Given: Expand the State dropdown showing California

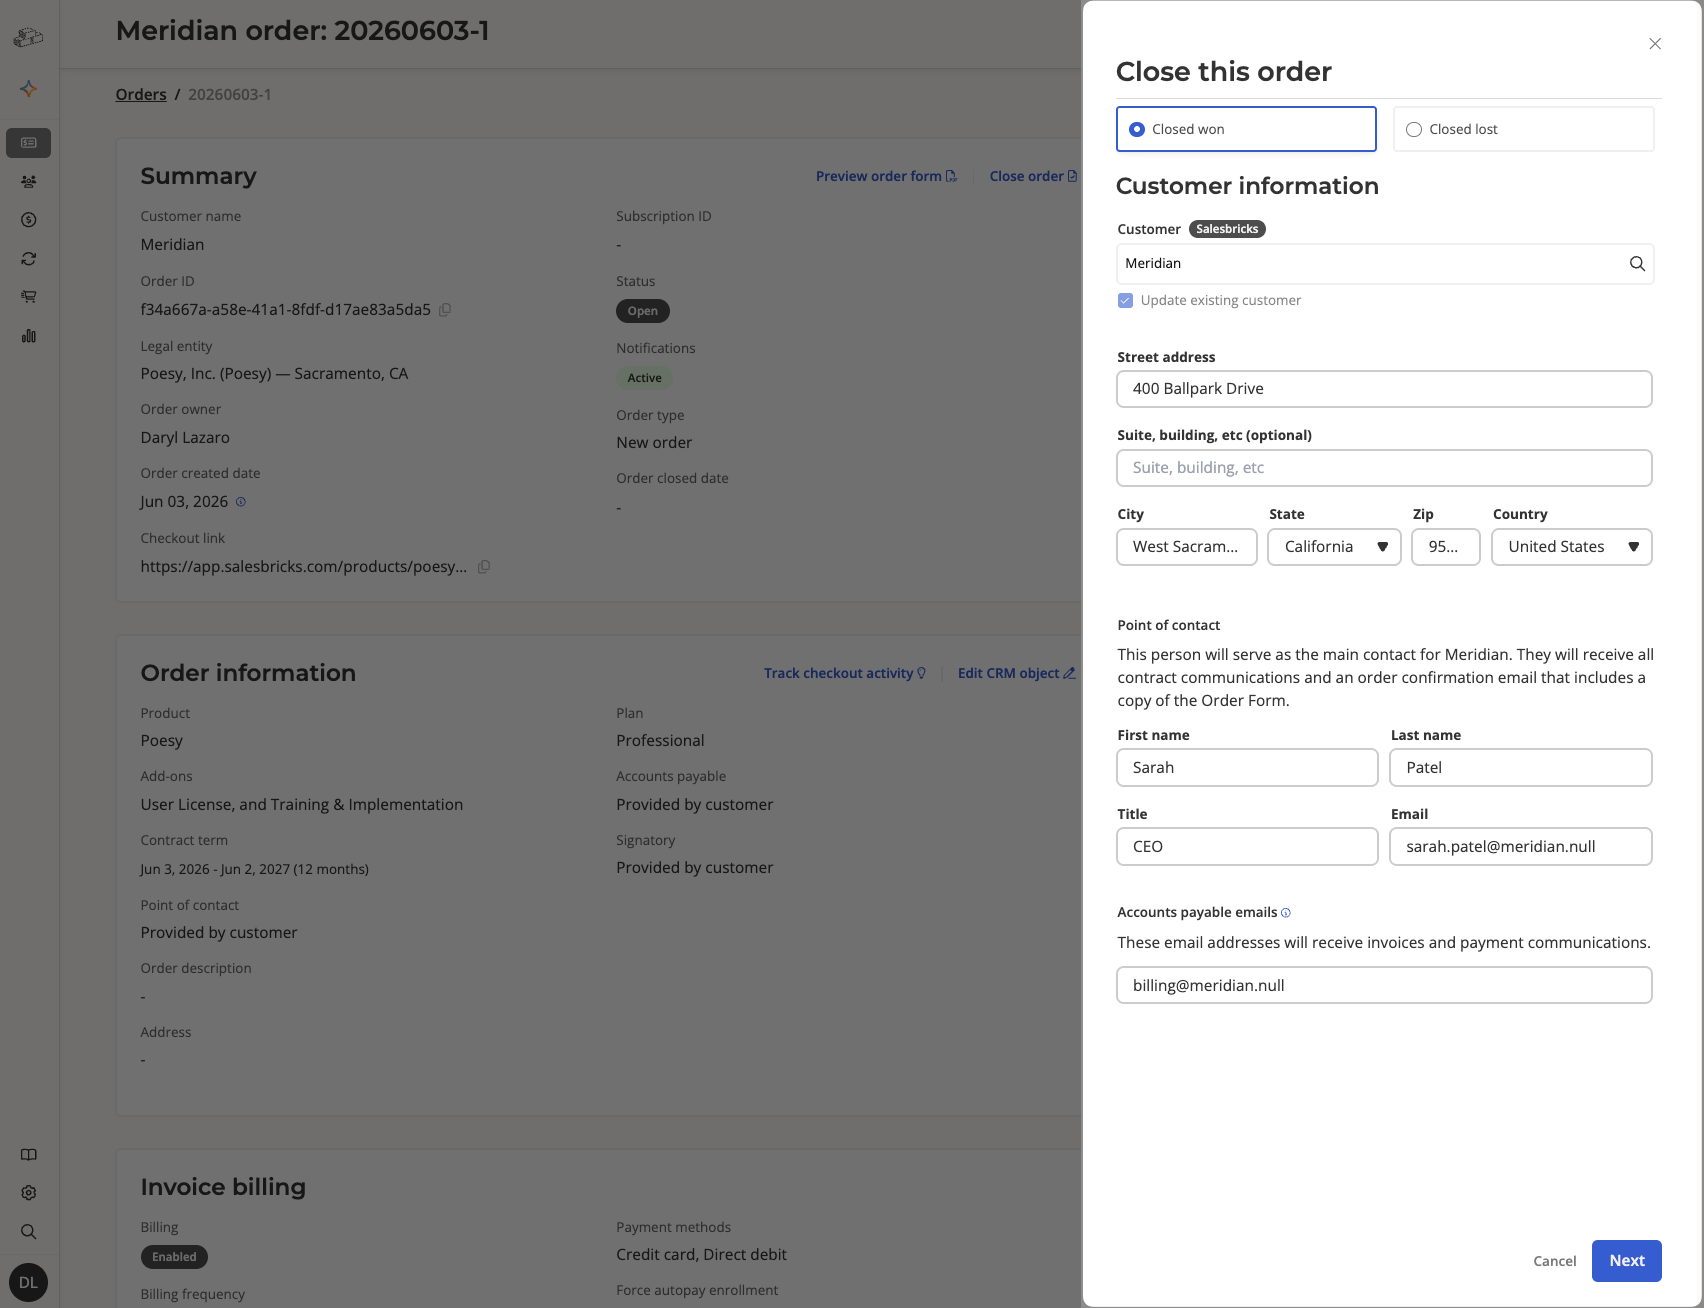Looking at the screenshot, I should tap(1334, 547).
